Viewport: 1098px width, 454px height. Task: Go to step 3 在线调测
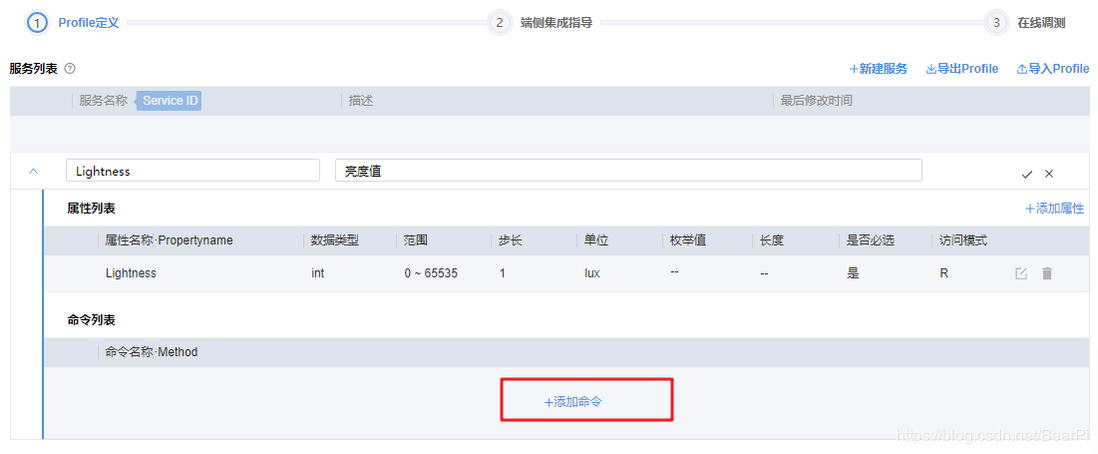(x=1025, y=23)
